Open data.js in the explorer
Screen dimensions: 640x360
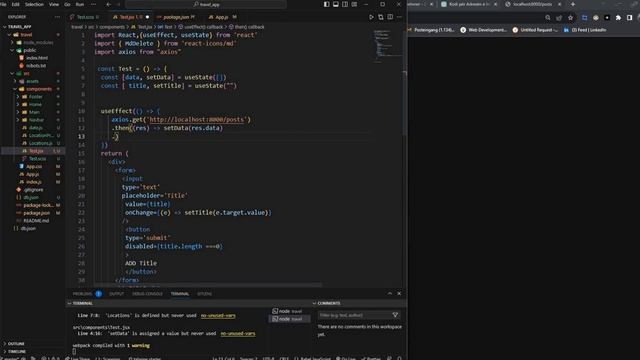pos(36,128)
